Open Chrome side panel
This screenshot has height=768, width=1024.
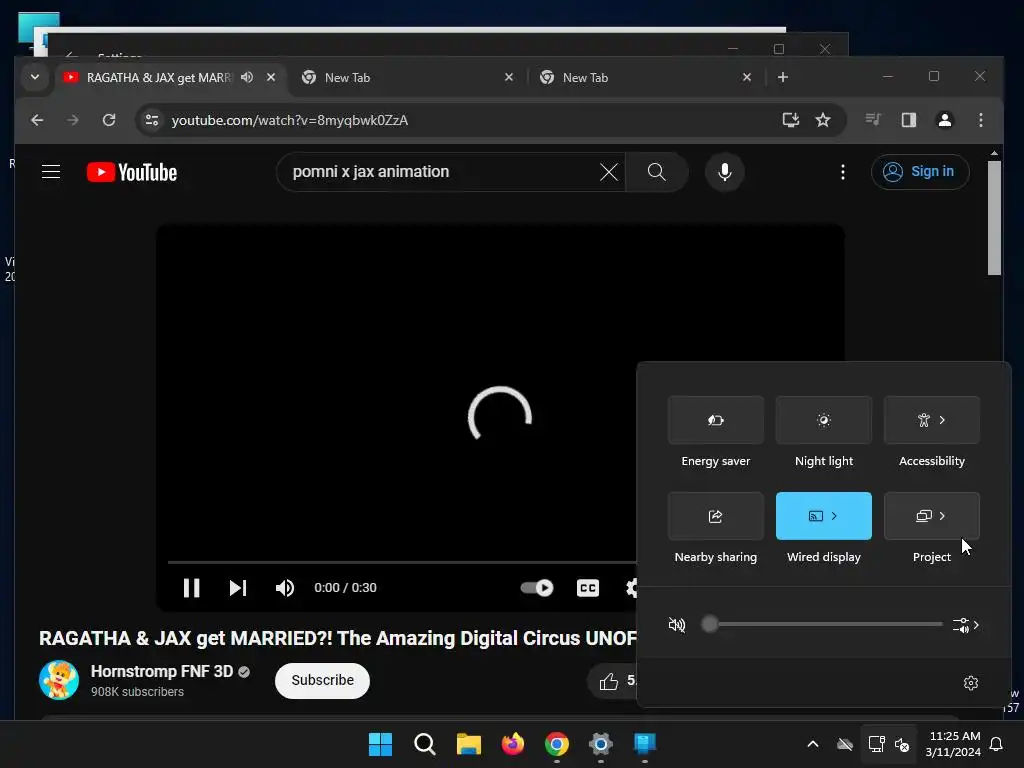pyautogui.click(x=908, y=120)
